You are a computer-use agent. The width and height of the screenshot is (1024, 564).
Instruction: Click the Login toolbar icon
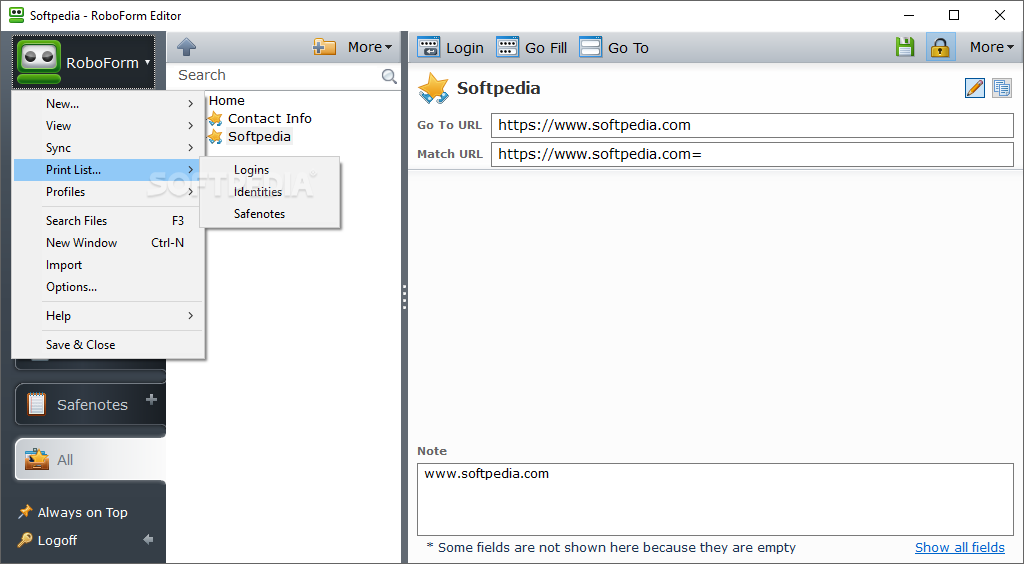click(x=428, y=48)
